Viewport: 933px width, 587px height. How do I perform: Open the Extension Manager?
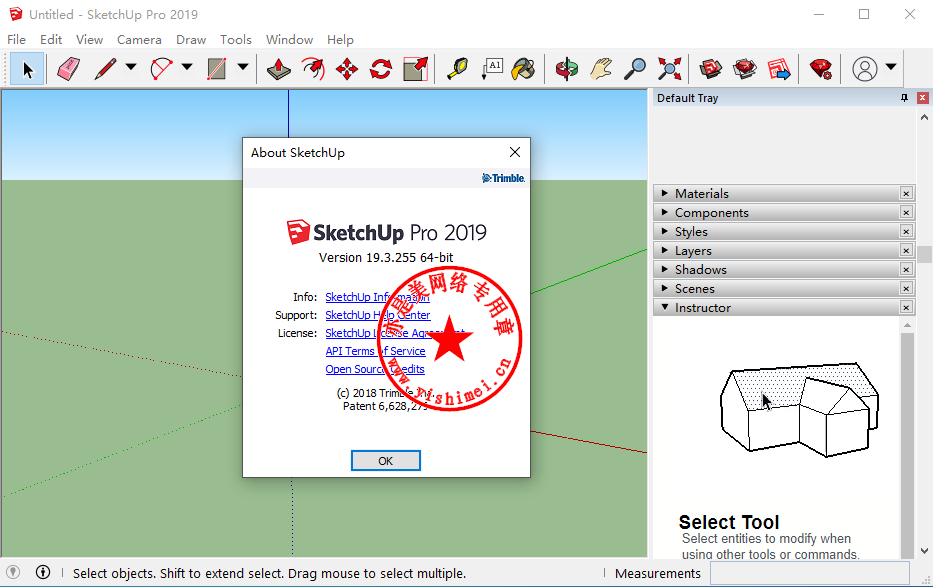tap(821, 69)
